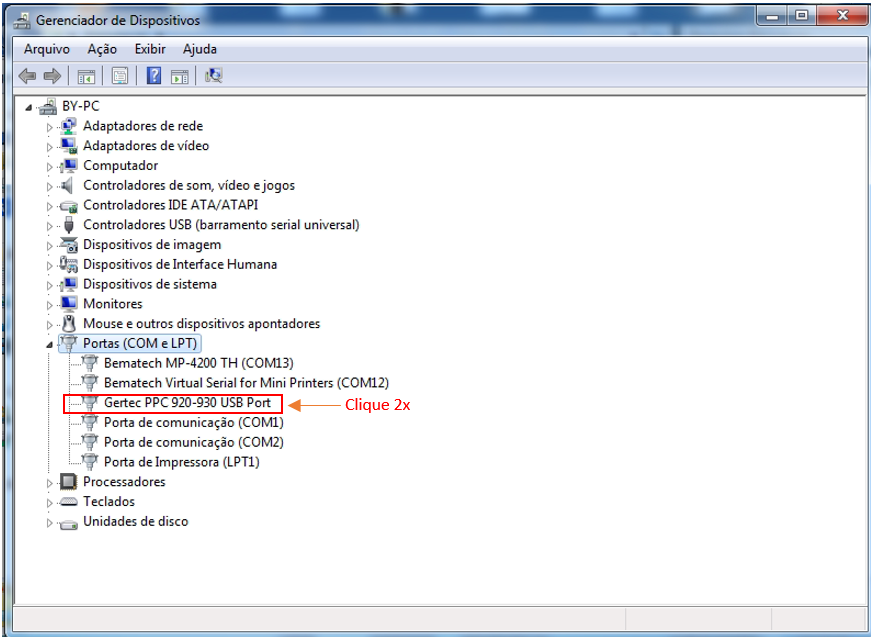Expand the Monitores node

pyautogui.click(x=49, y=305)
